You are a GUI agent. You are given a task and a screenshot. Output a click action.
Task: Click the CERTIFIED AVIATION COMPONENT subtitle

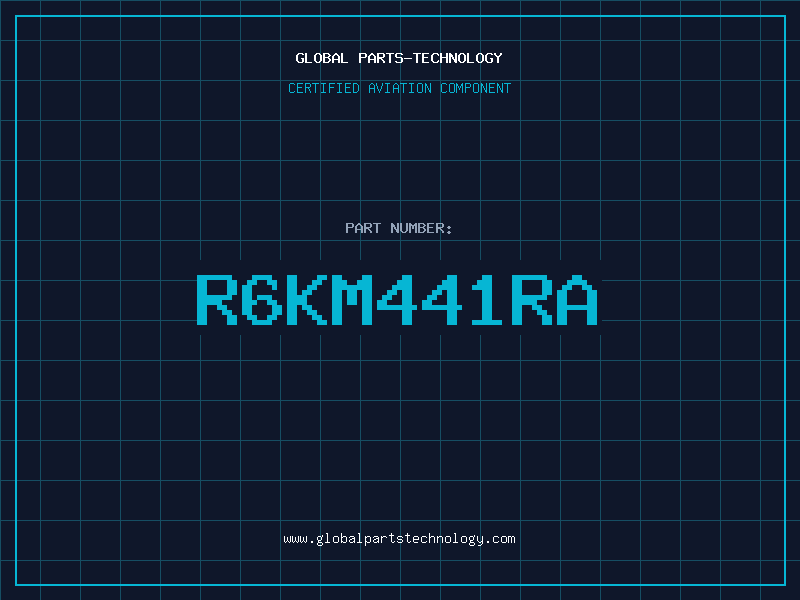[399, 88]
